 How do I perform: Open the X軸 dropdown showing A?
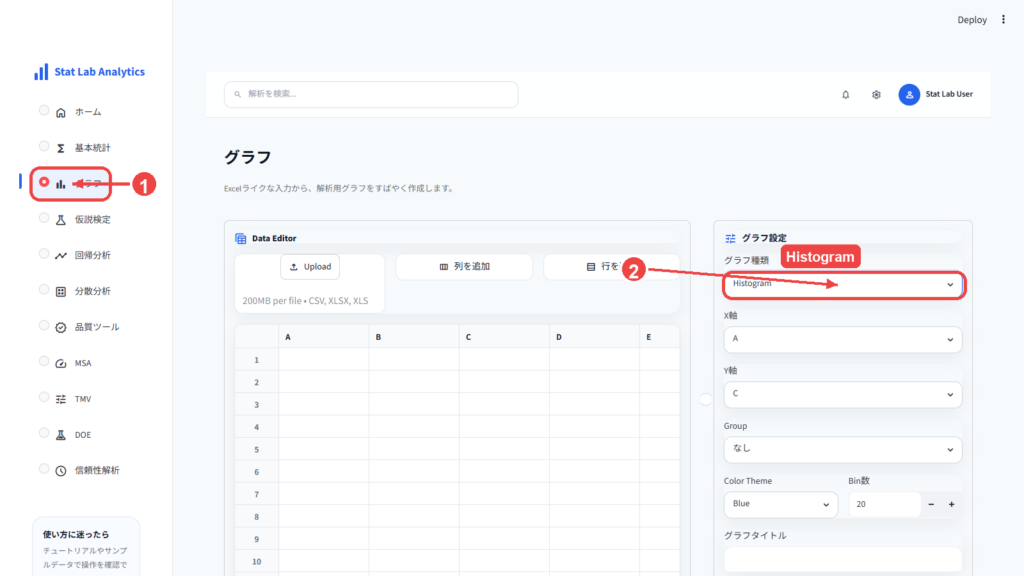point(842,340)
